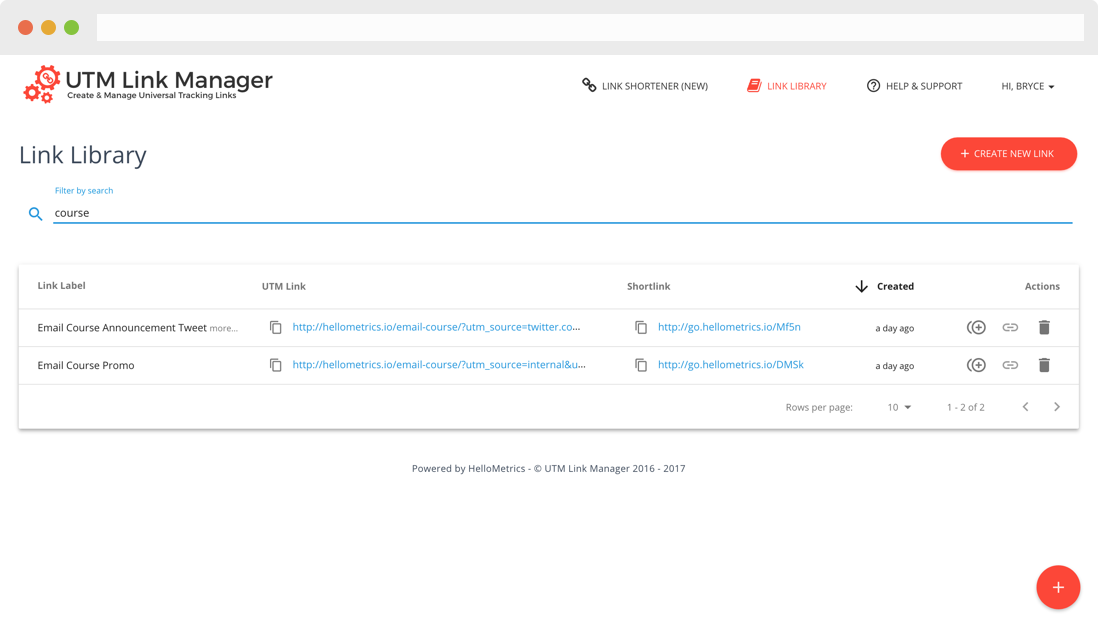The image size is (1098, 629).
Task: Open Rows per page dropdown showing 10
Action: coord(899,407)
